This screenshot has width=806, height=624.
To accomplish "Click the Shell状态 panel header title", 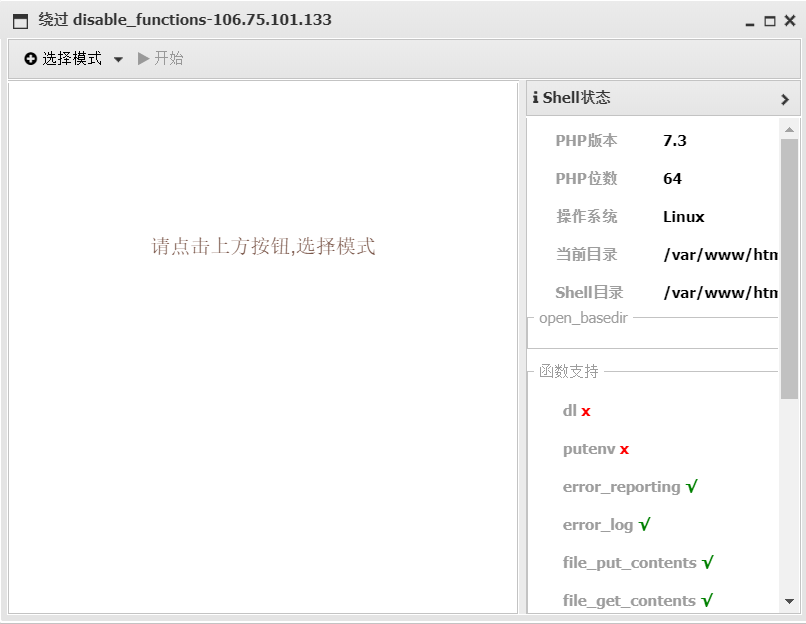I will click(x=576, y=97).
